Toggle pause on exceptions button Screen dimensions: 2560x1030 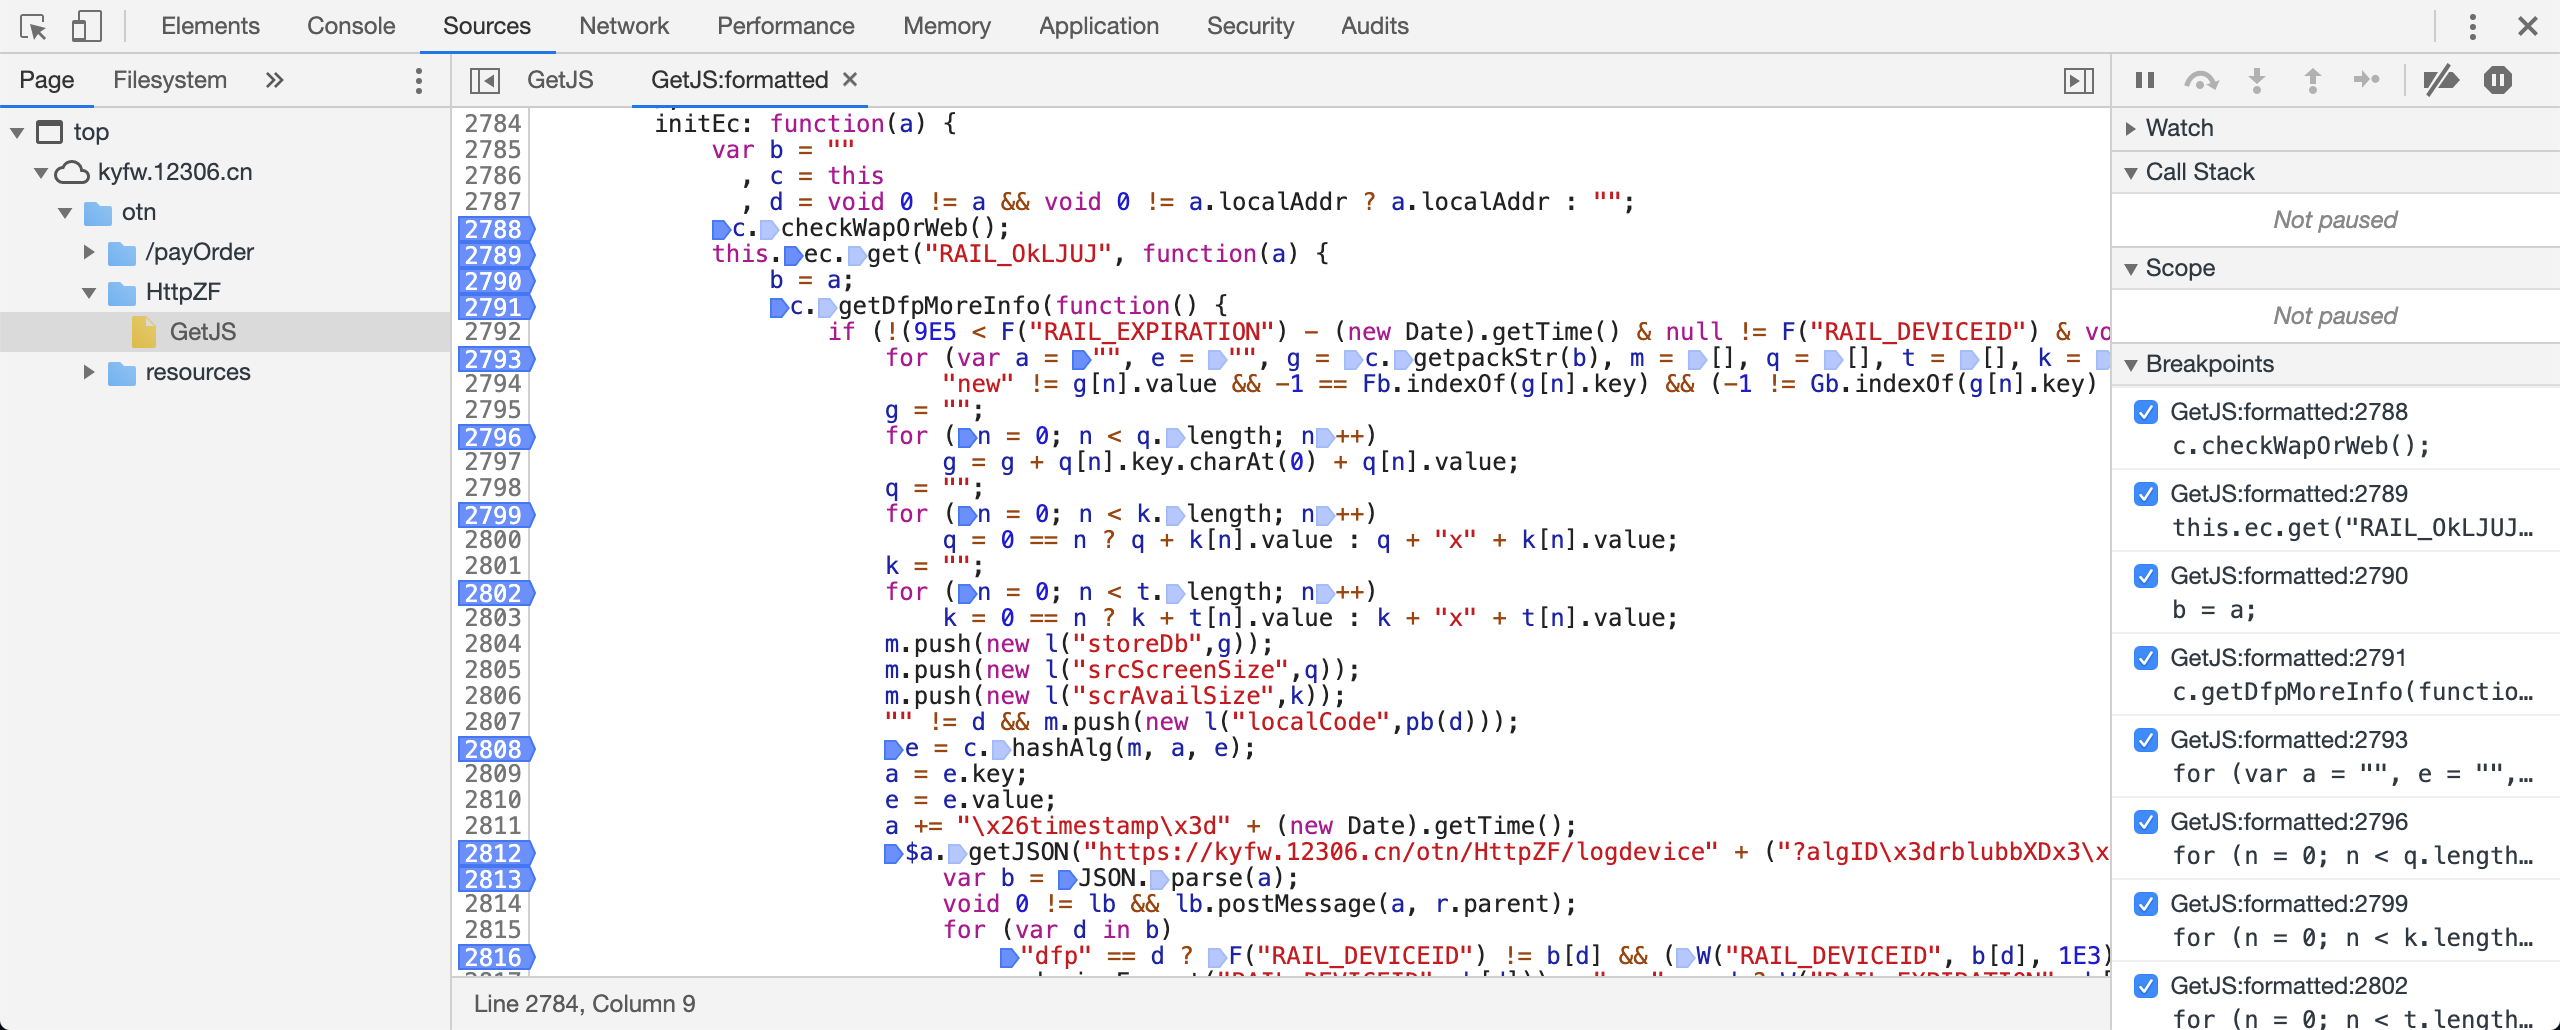coord(2497,80)
